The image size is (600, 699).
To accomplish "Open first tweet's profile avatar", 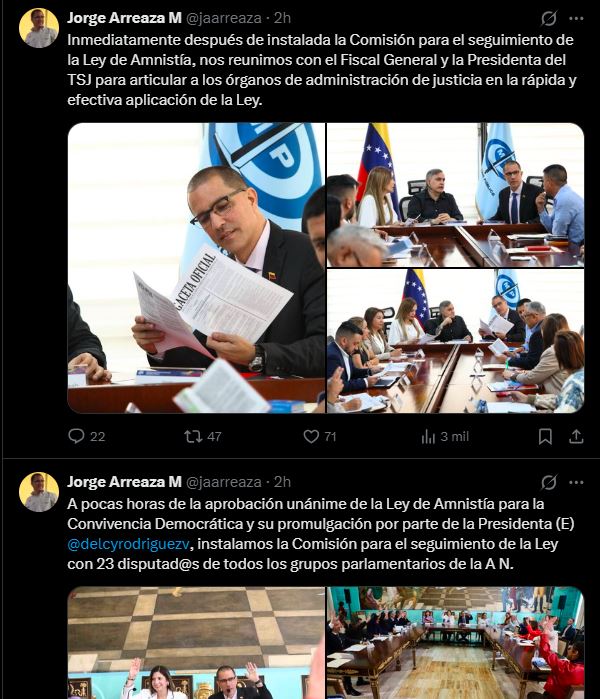I will click(39, 28).
